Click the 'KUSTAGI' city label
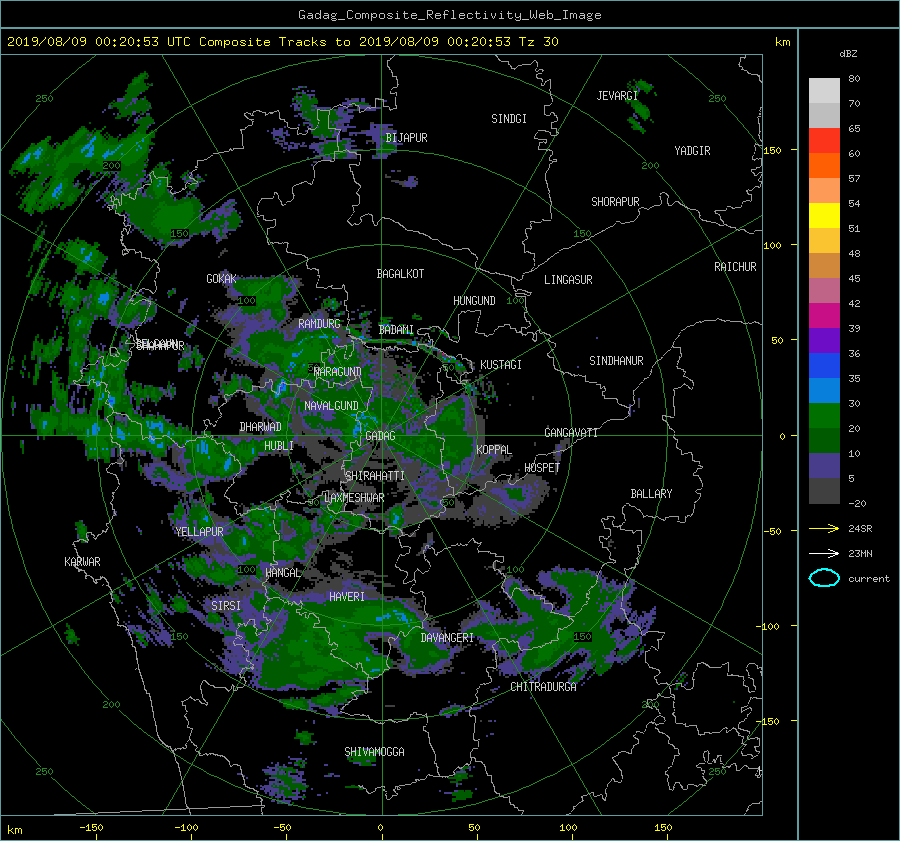900x841 pixels. 501,365
